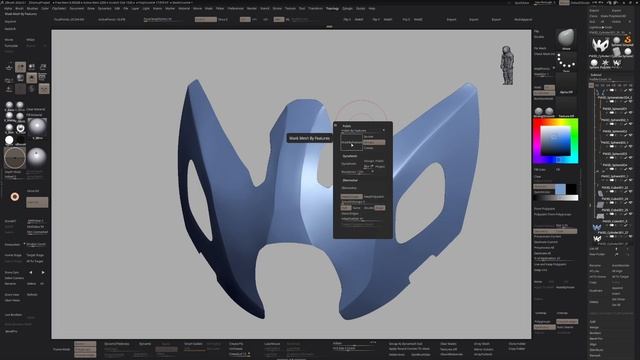Open the Help menu

pyautogui.click(x=372, y=8)
